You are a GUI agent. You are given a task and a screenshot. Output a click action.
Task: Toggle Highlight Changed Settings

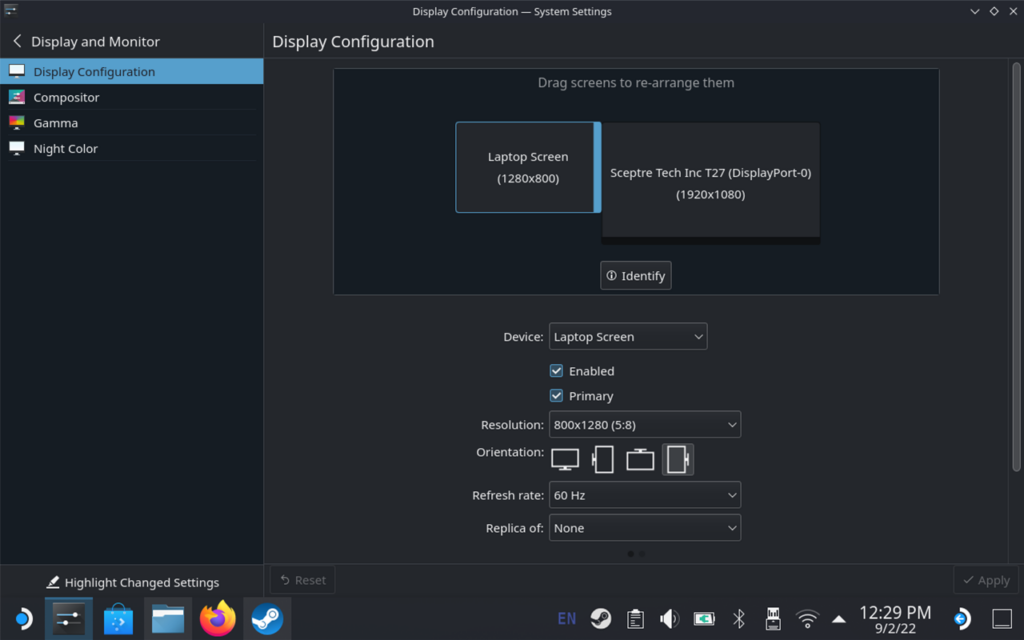[x=132, y=582]
